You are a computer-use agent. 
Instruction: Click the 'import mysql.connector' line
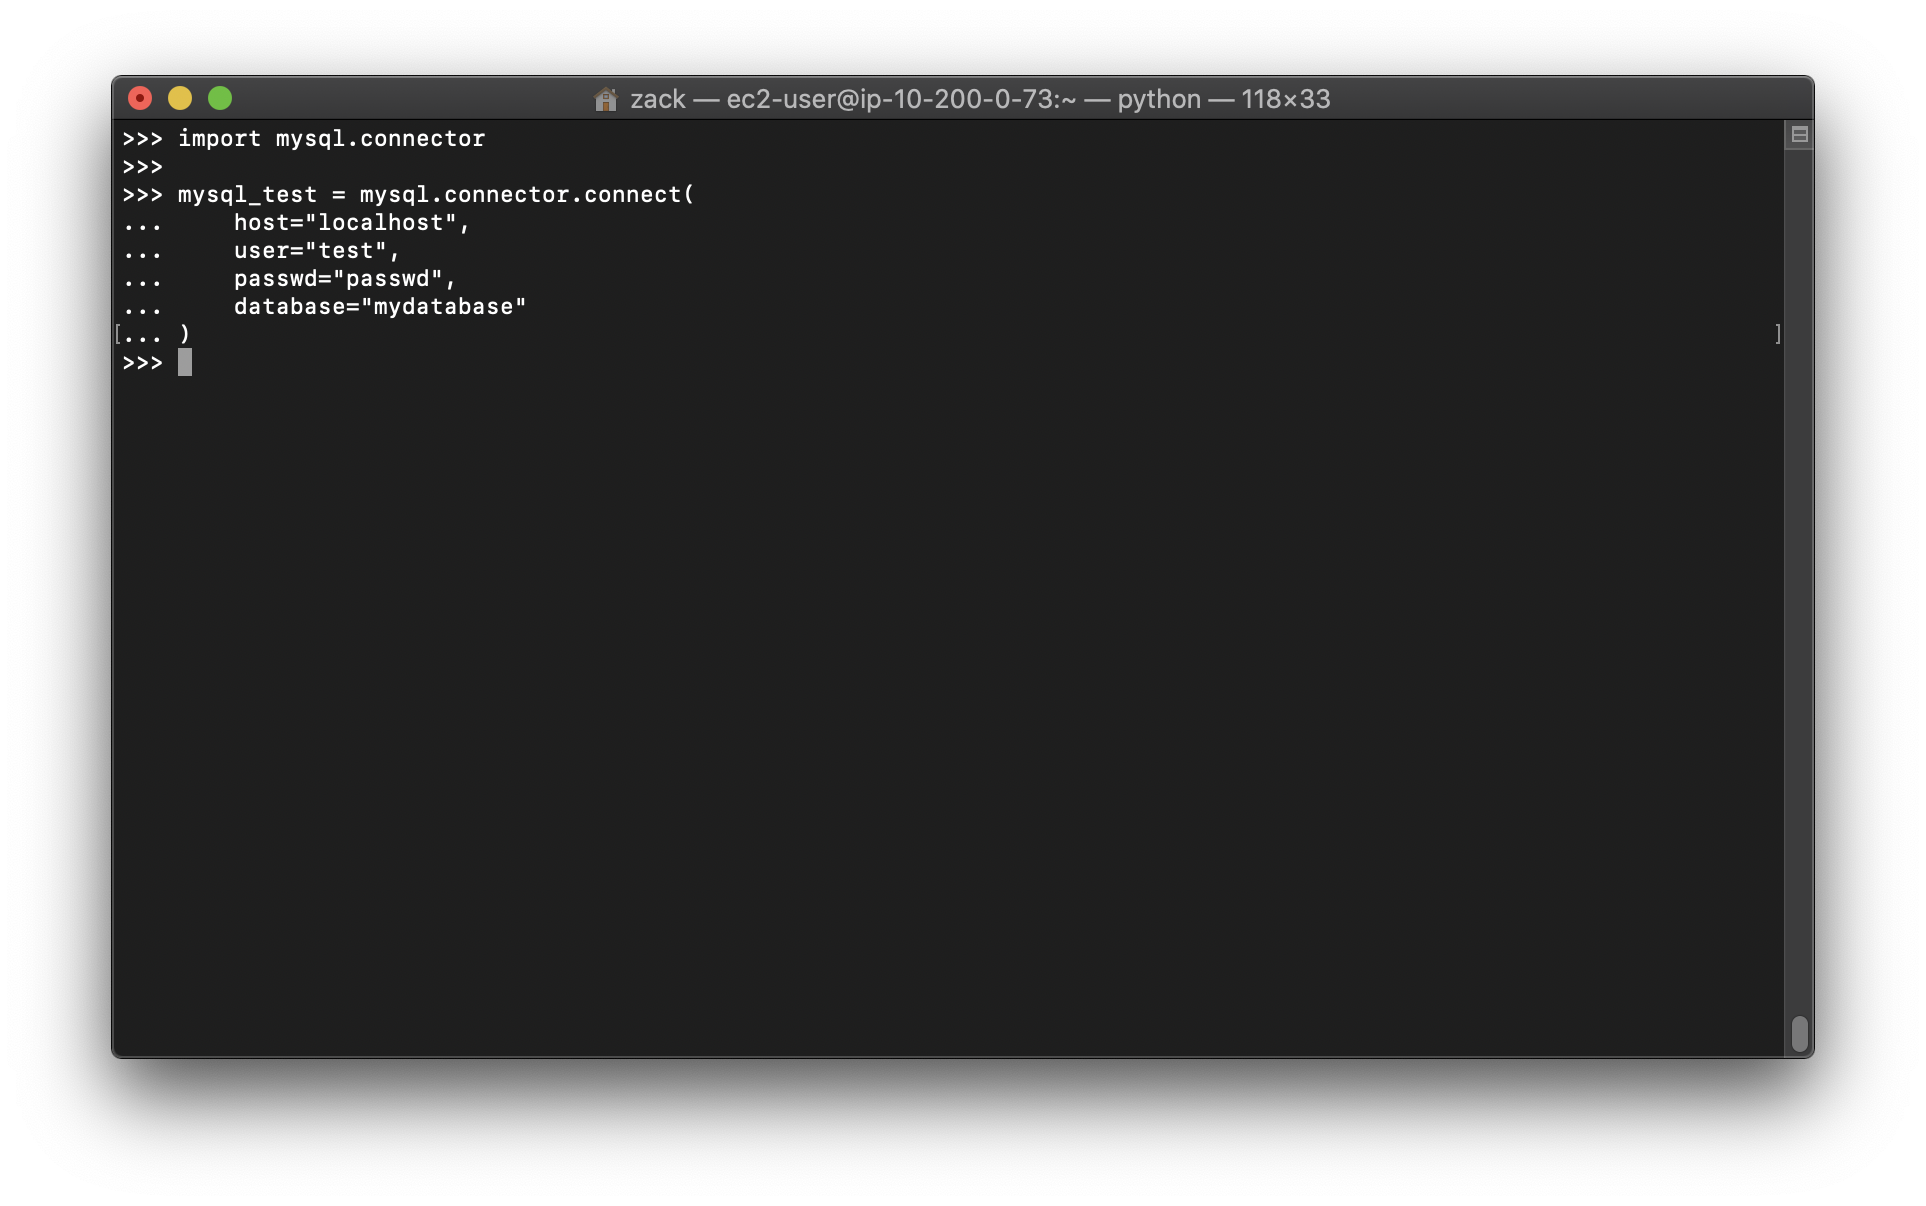331,139
